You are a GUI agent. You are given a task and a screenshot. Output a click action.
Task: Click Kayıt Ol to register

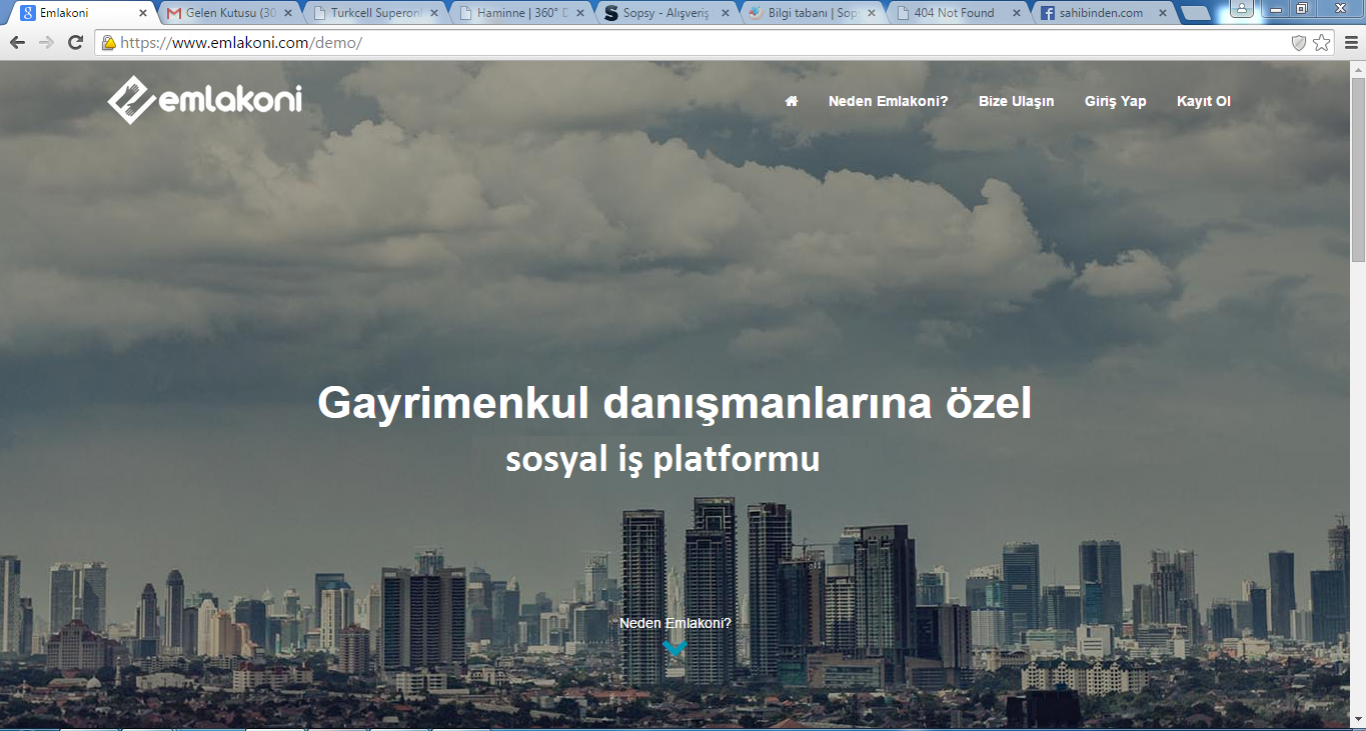pyautogui.click(x=1203, y=101)
